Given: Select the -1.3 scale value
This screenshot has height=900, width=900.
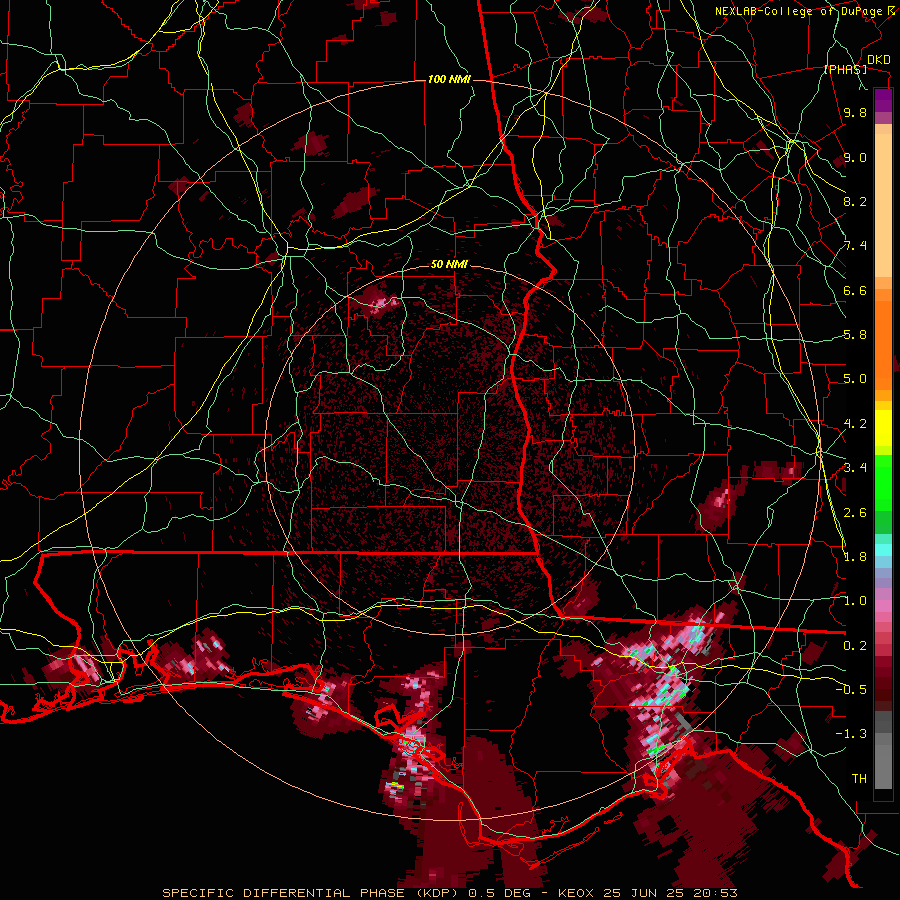Looking at the screenshot, I should coord(851,735).
